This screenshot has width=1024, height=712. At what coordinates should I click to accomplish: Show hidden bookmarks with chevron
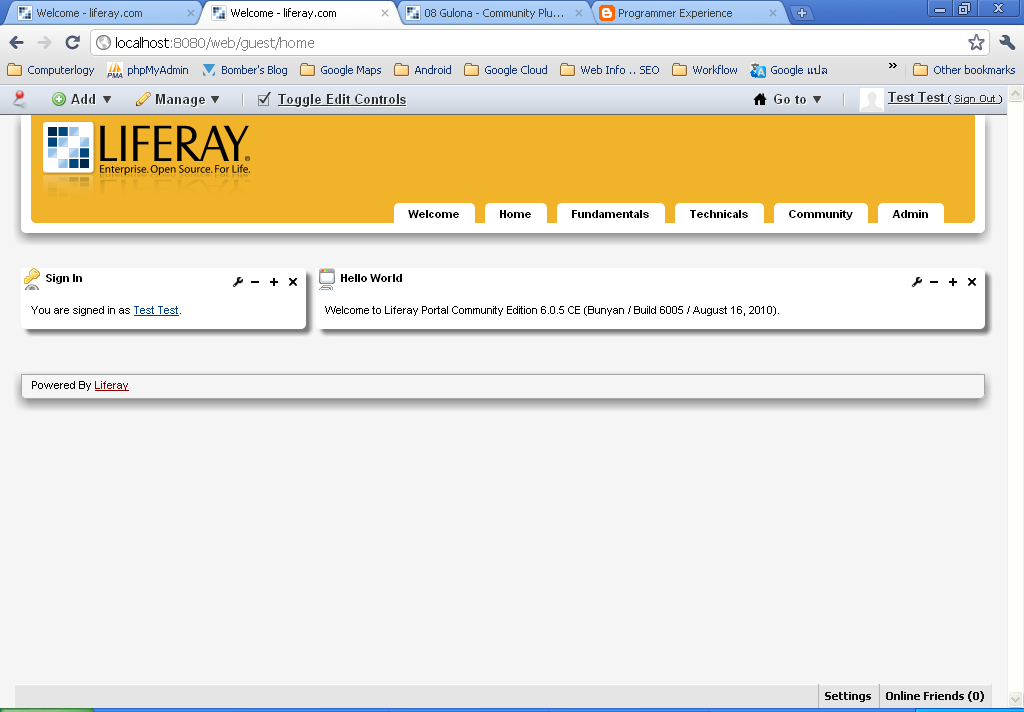pyautogui.click(x=893, y=66)
